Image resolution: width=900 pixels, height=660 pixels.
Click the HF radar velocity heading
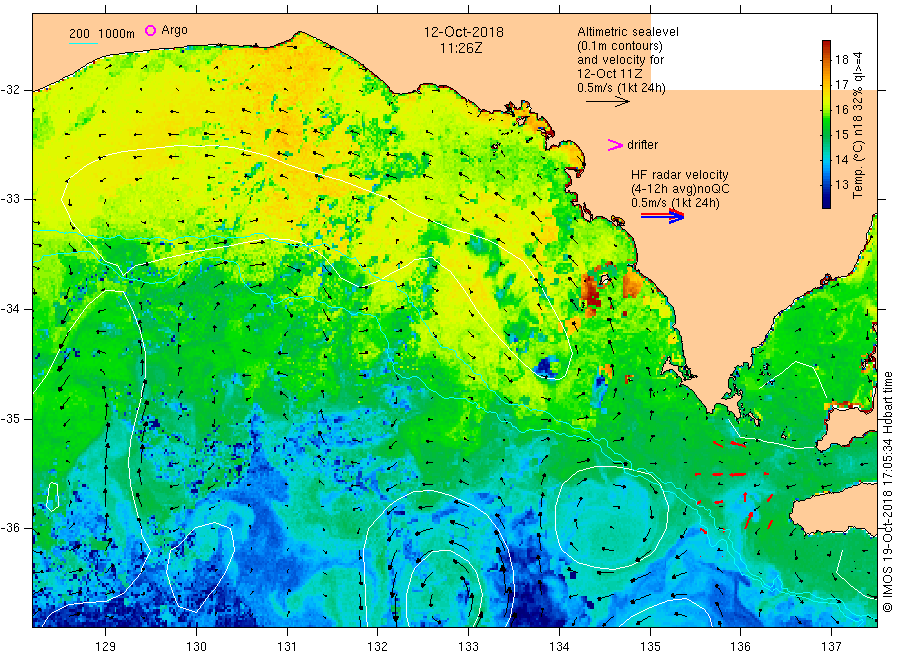click(680, 174)
